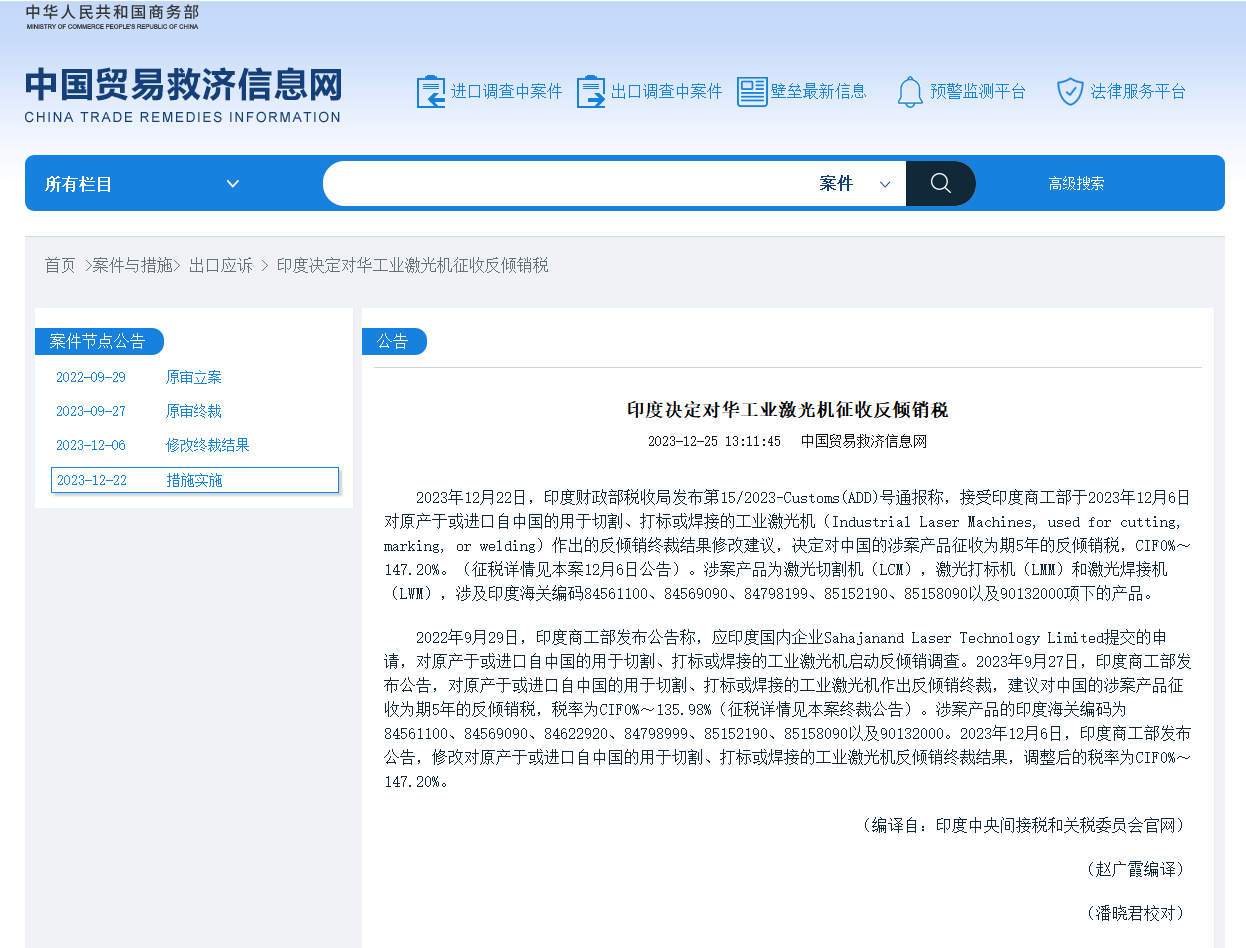Open 出口调查中案件 link
This screenshot has height=948, width=1246.
(666, 91)
